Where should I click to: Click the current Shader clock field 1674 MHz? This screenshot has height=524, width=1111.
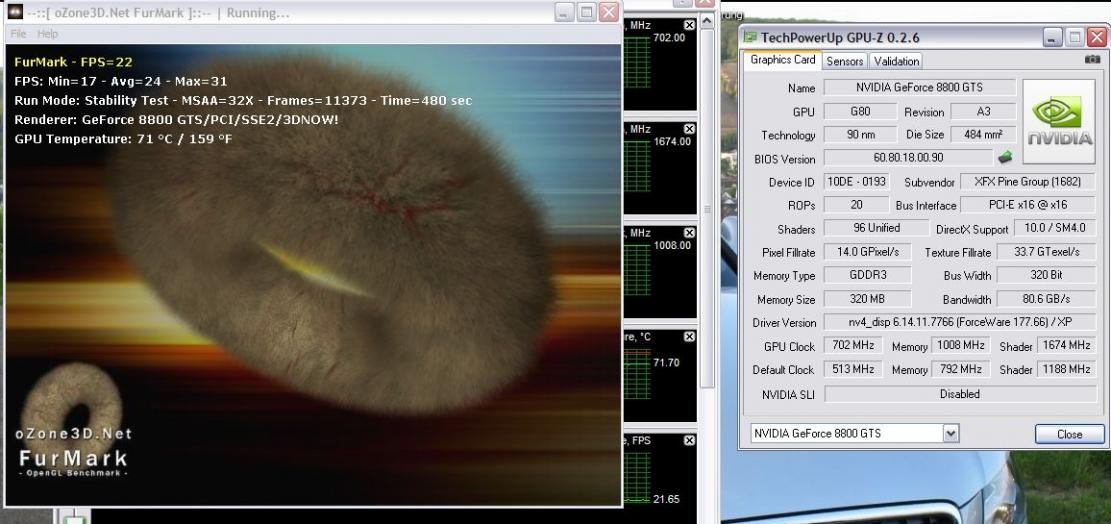1066,346
